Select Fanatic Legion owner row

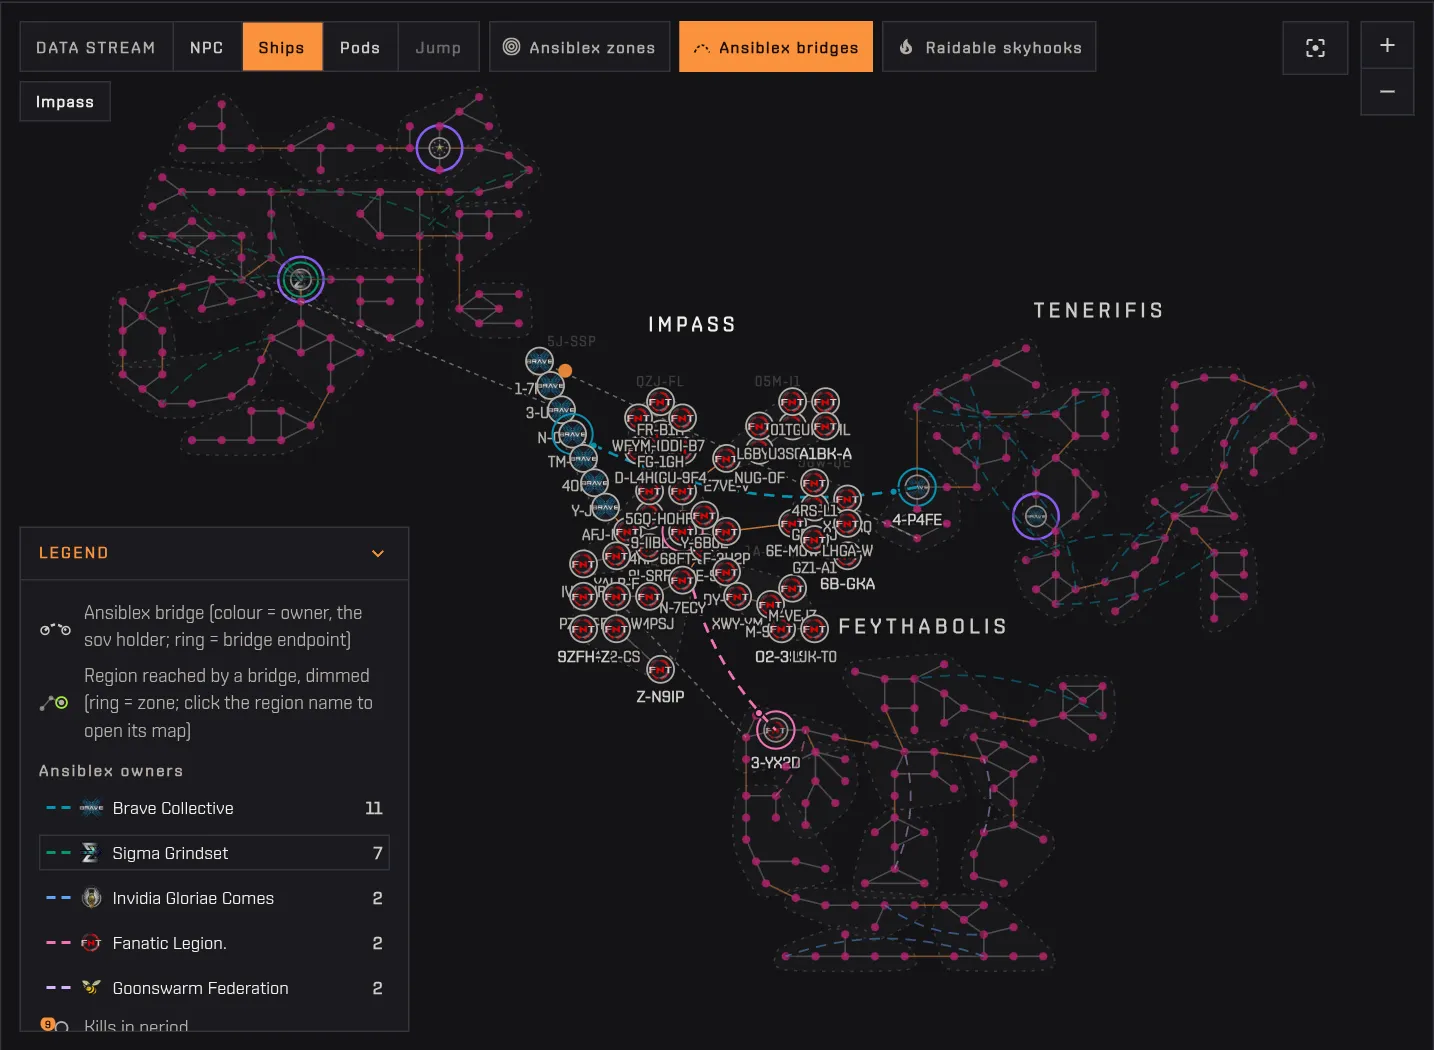click(214, 943)
